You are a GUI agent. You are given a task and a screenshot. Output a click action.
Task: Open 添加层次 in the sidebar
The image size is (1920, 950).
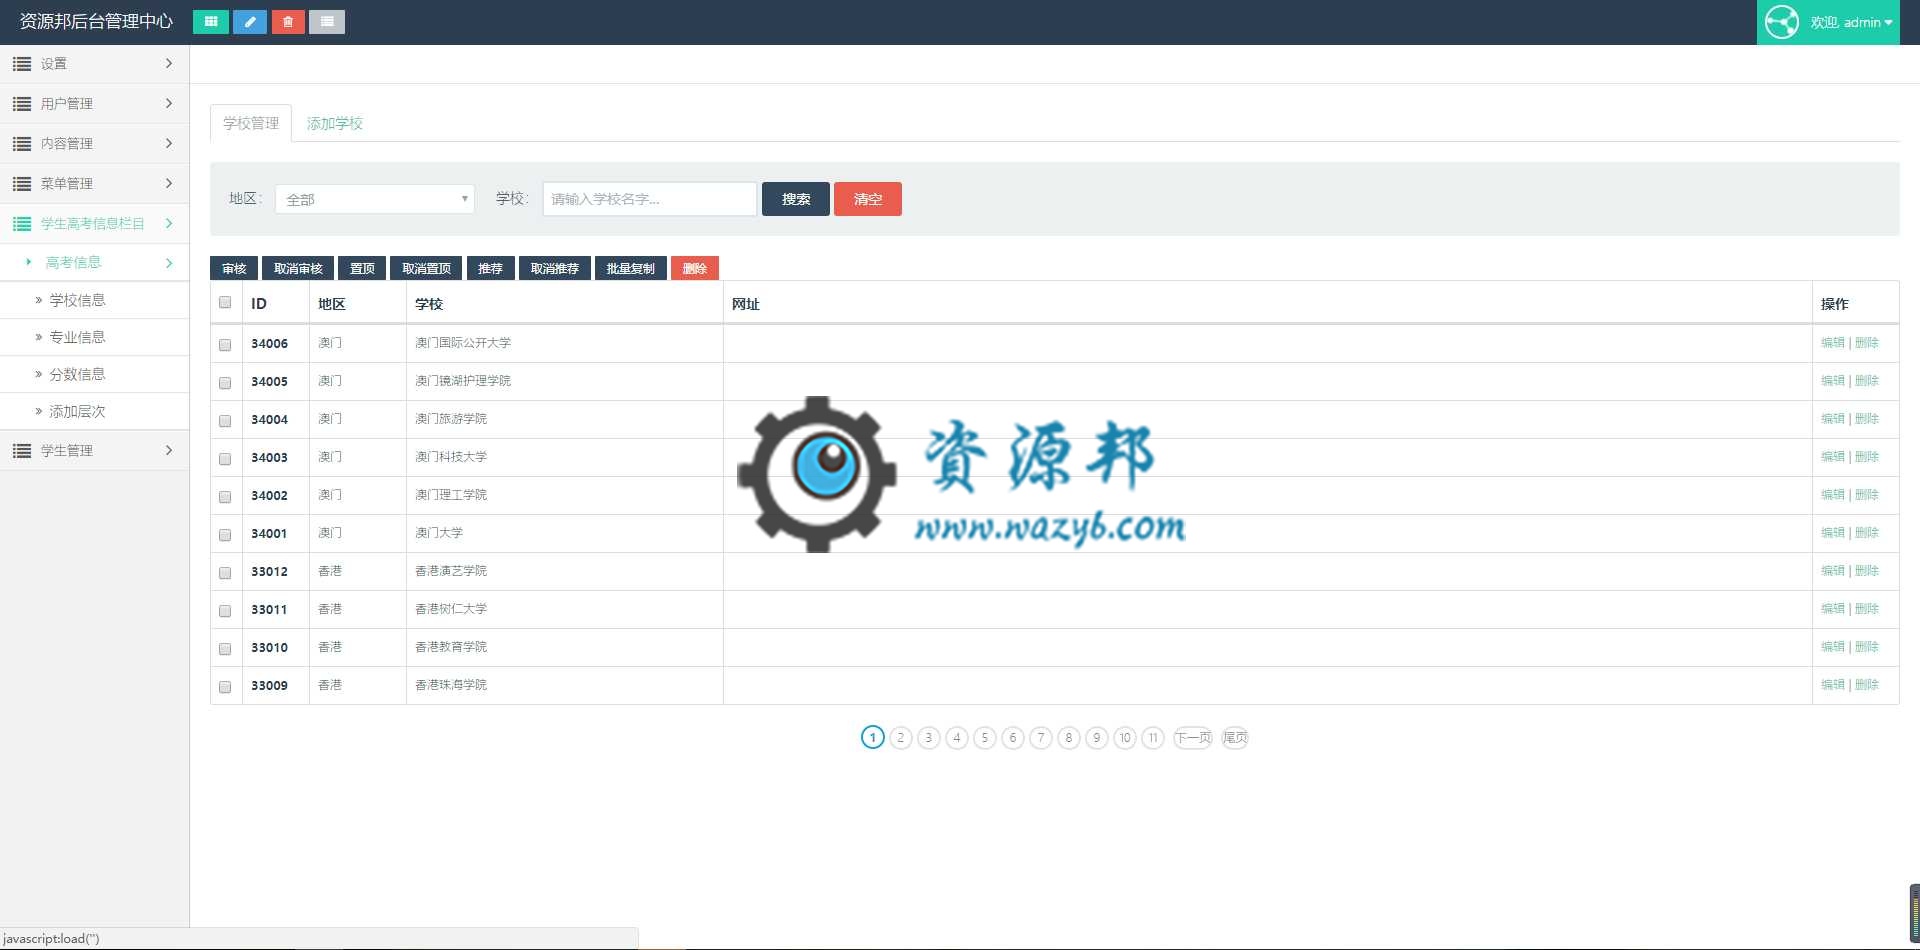(x=77, y=411)
